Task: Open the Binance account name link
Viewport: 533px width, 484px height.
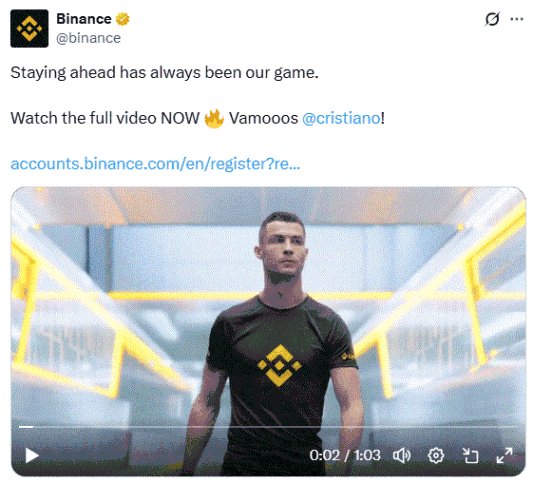Action: [x=84, y=19]
